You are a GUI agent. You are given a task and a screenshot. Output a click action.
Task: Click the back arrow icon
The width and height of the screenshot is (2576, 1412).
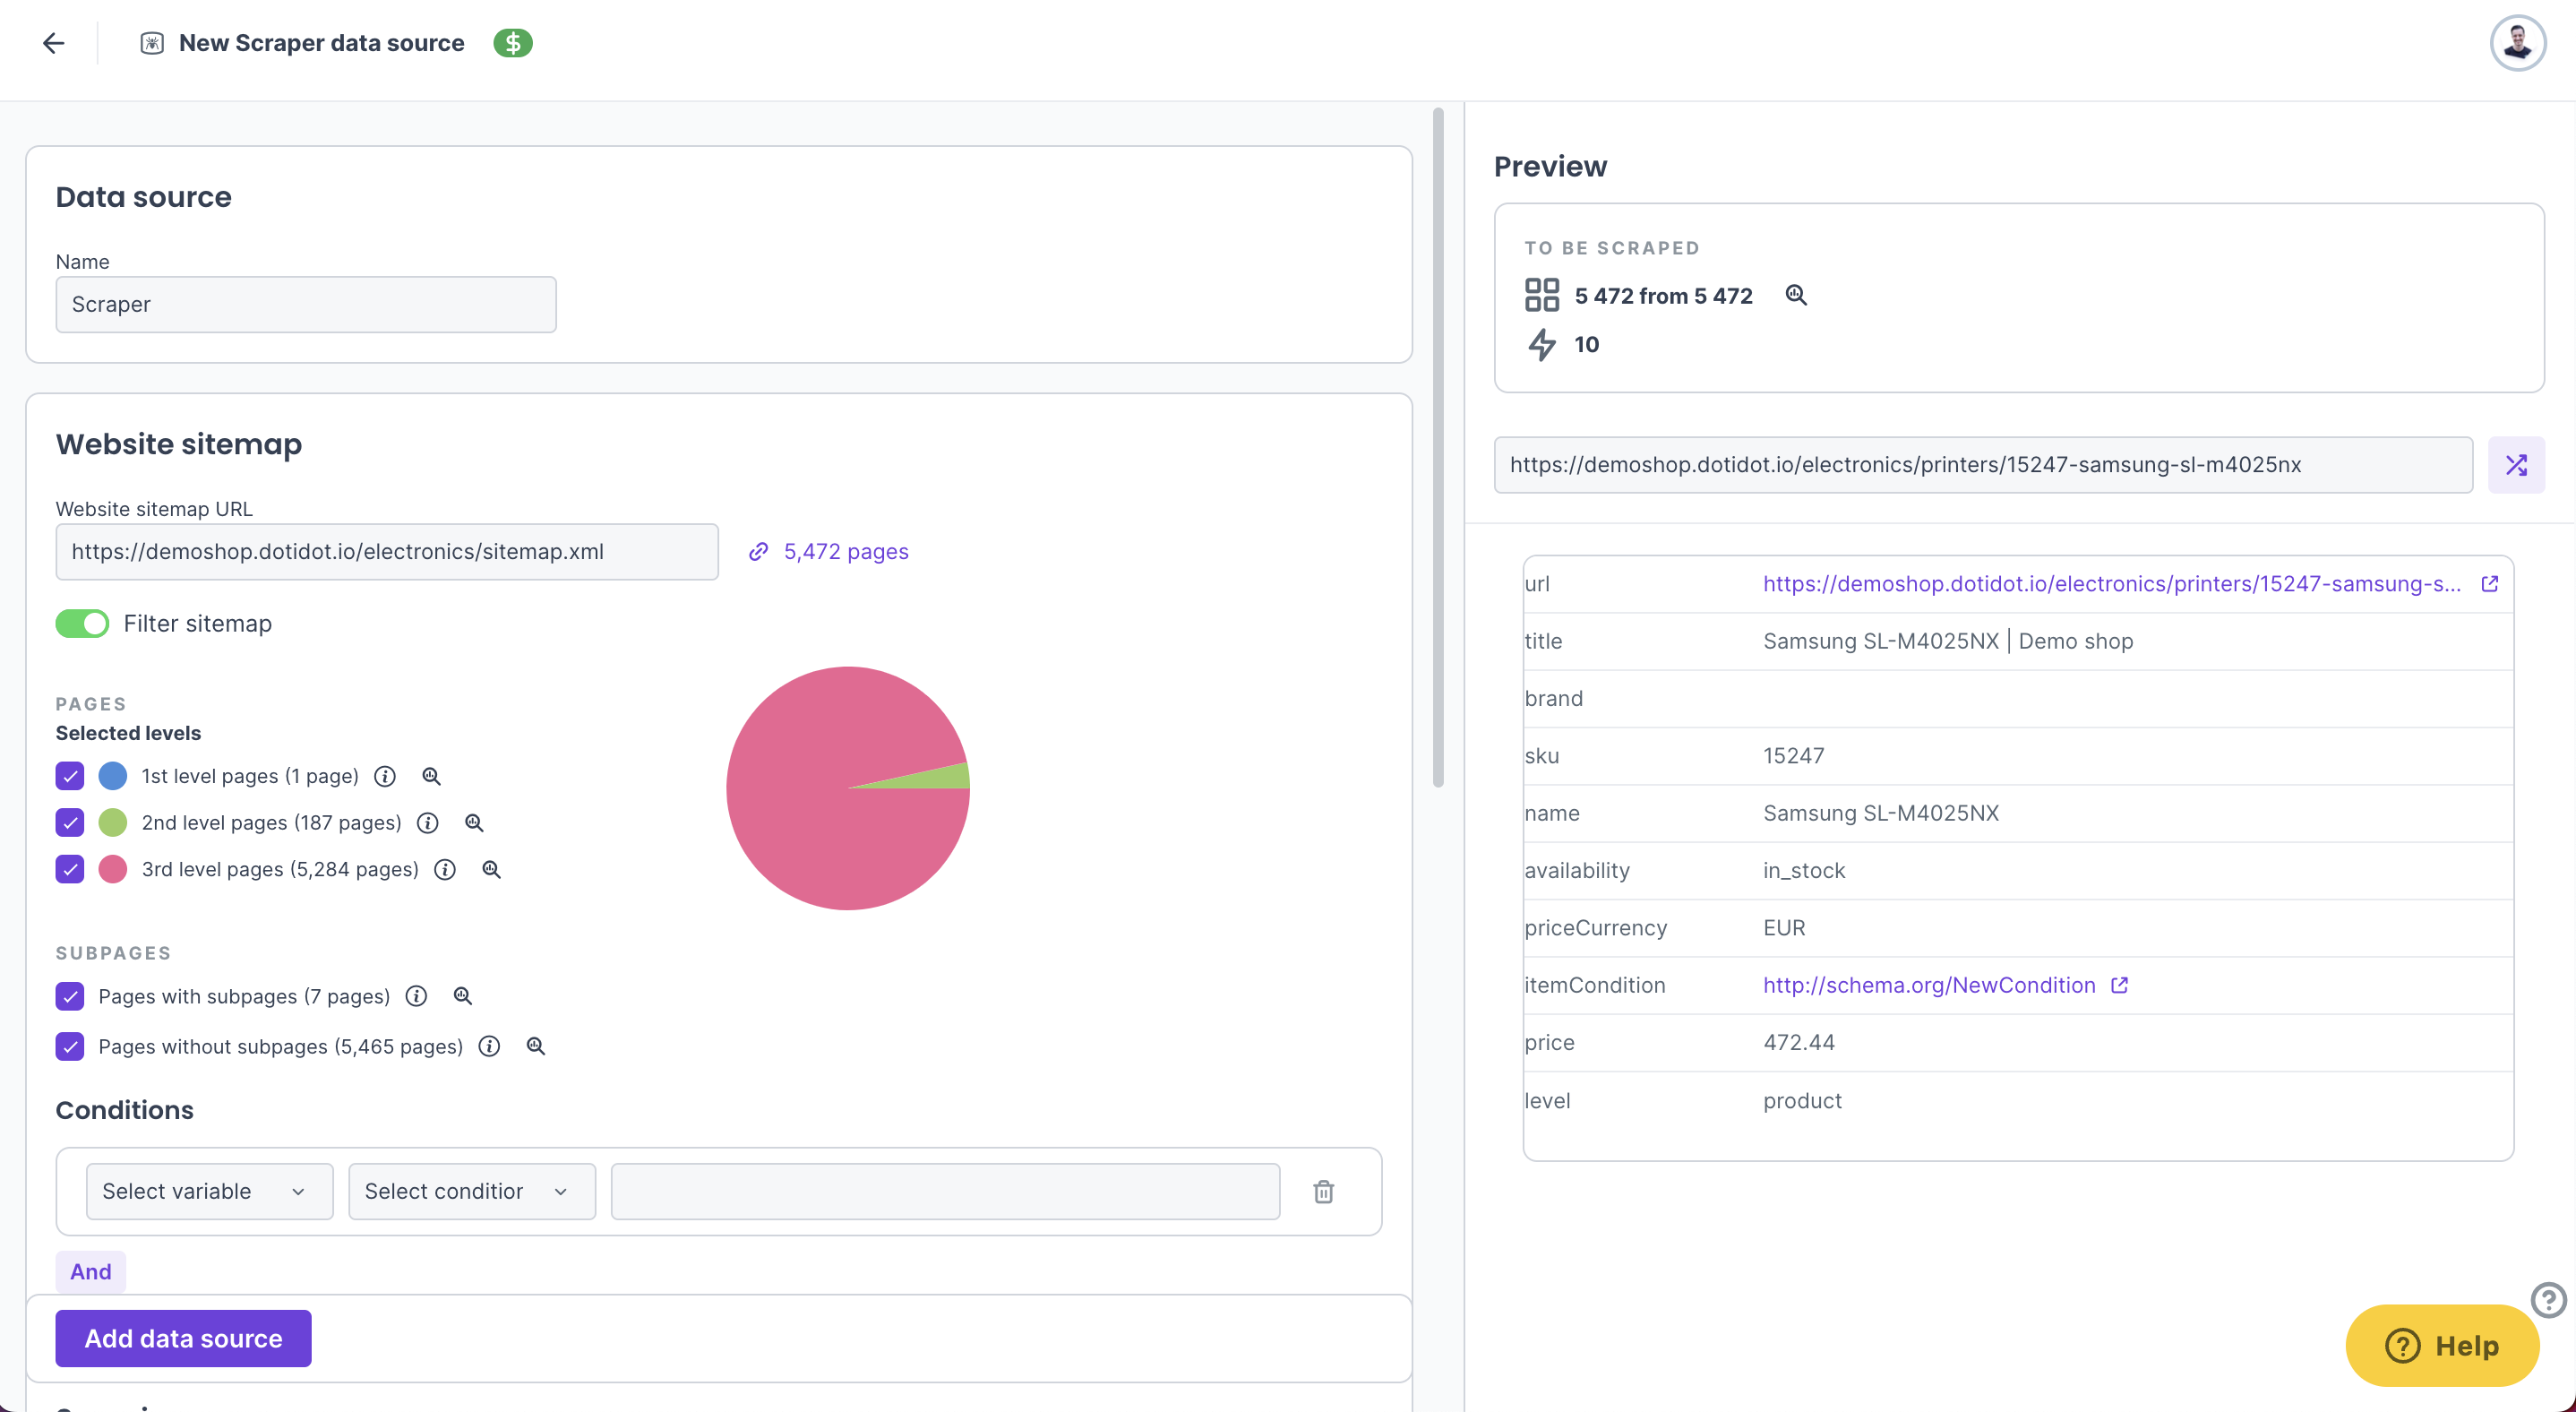click(x=54, y=43)
